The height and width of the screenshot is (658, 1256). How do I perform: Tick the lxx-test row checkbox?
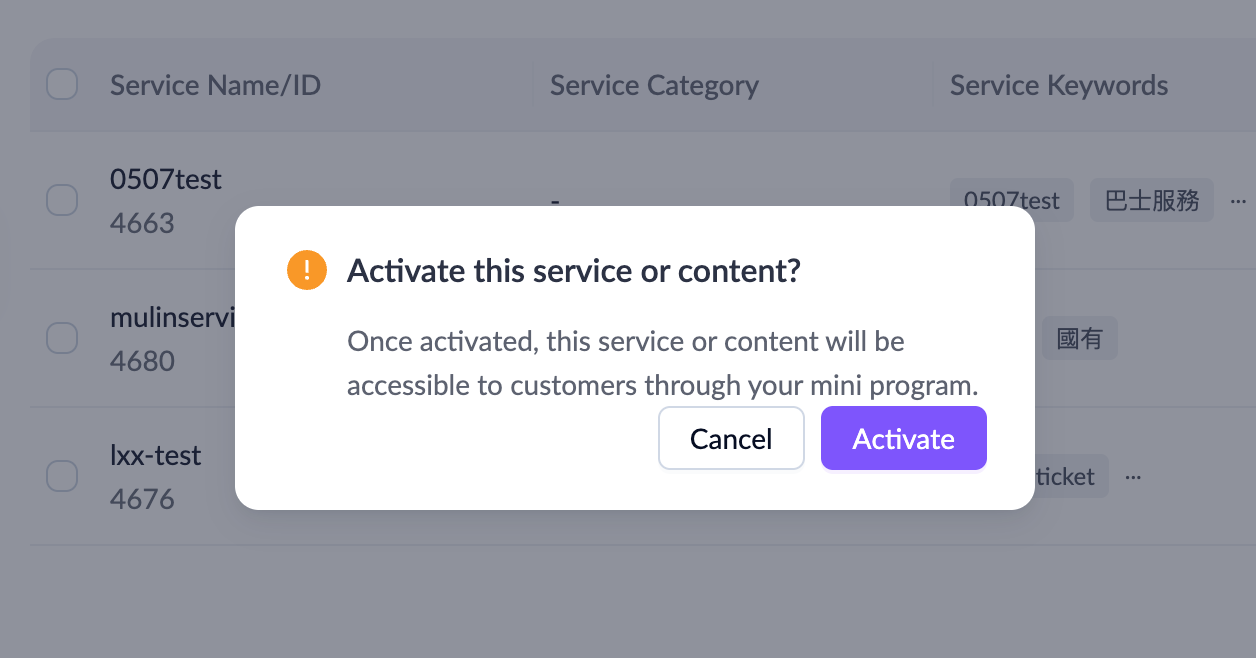point(62,476)
